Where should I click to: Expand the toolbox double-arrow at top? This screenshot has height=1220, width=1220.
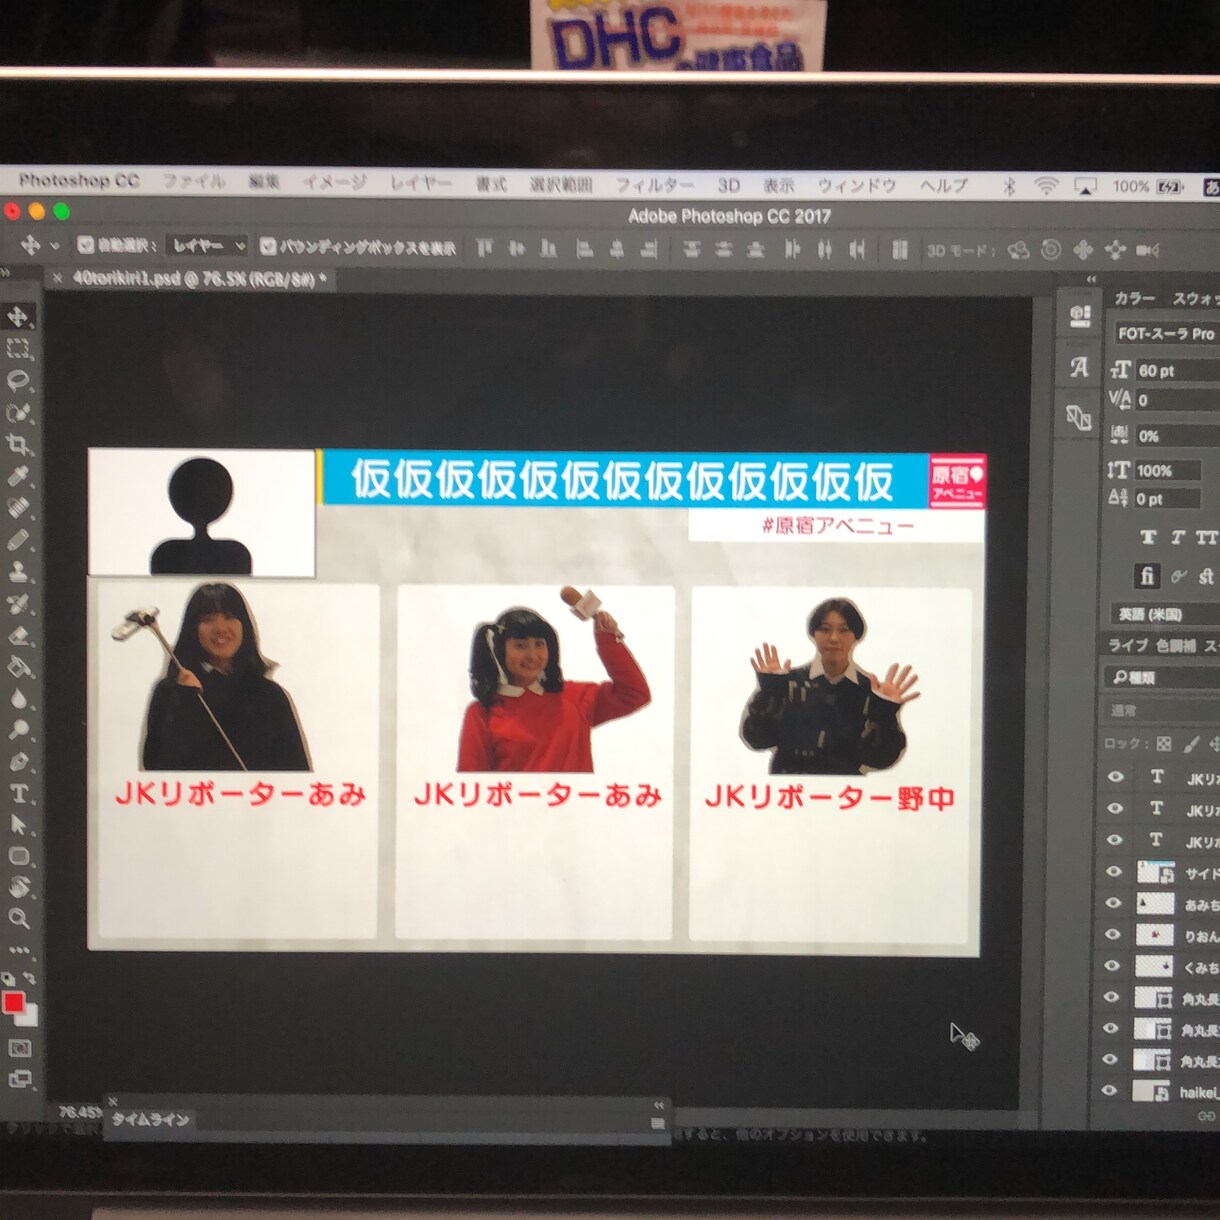(6, 272)
